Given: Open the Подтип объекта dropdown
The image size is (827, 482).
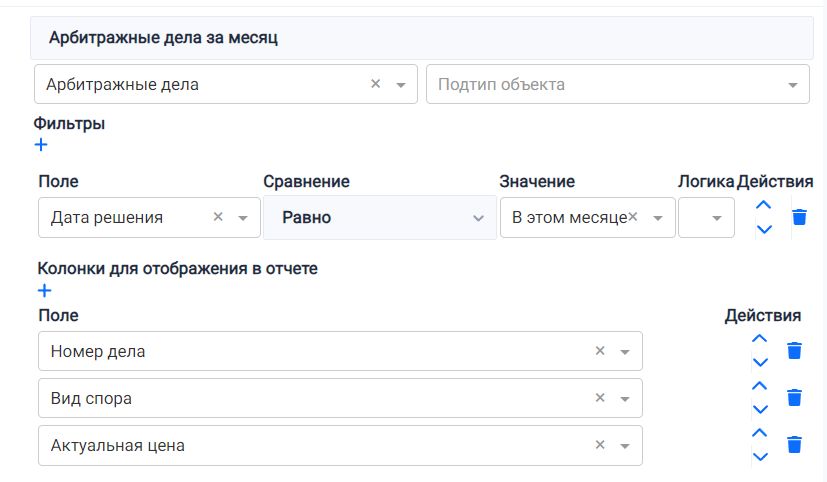Looking at the screenshot, I should [x=792, y=85].
